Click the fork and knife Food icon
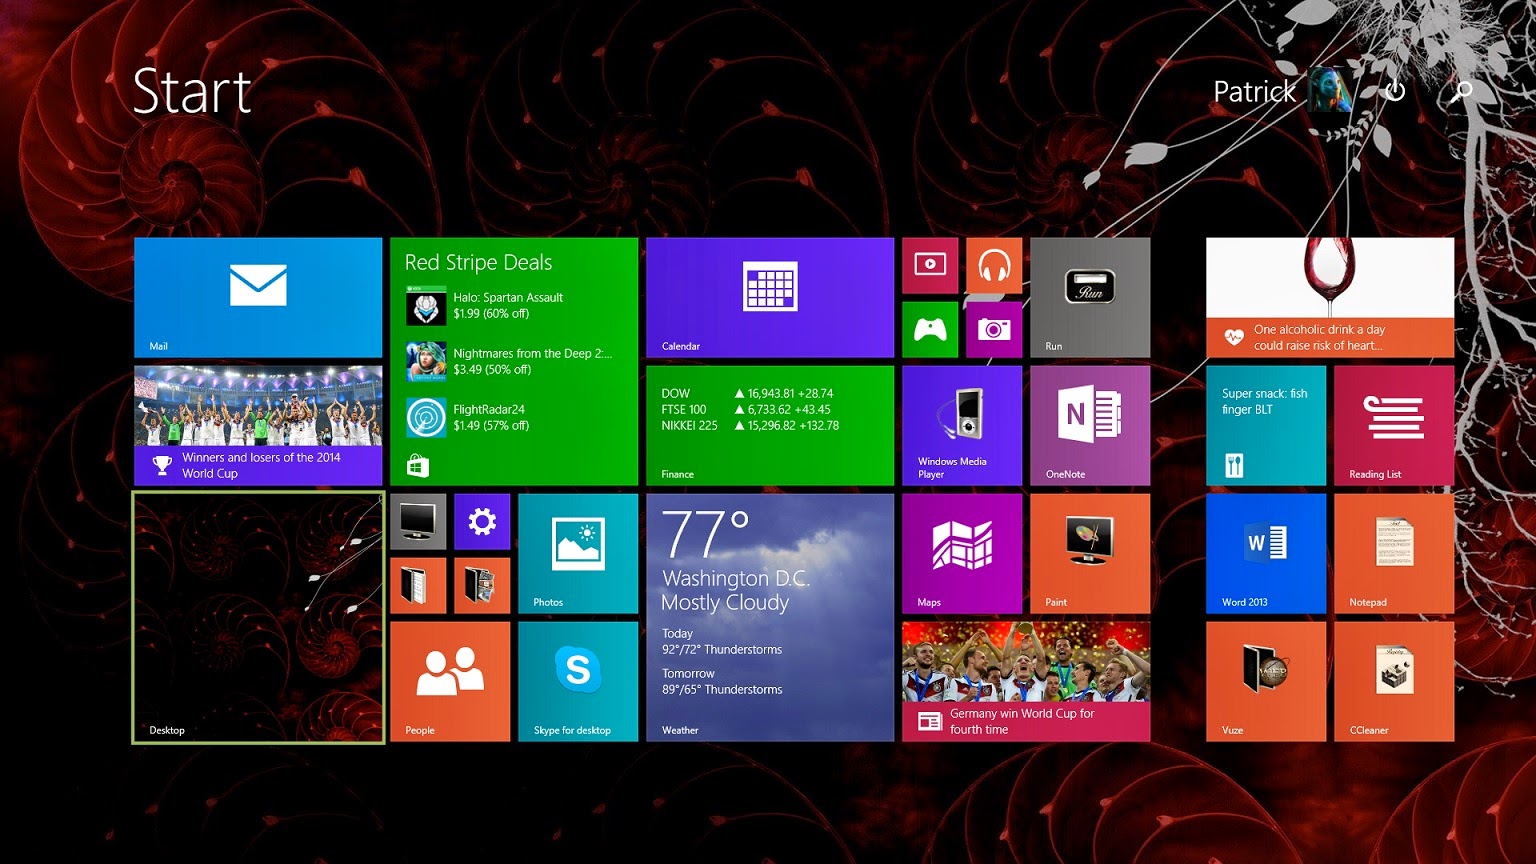 pyautogui.click(x=1234, y=465)
